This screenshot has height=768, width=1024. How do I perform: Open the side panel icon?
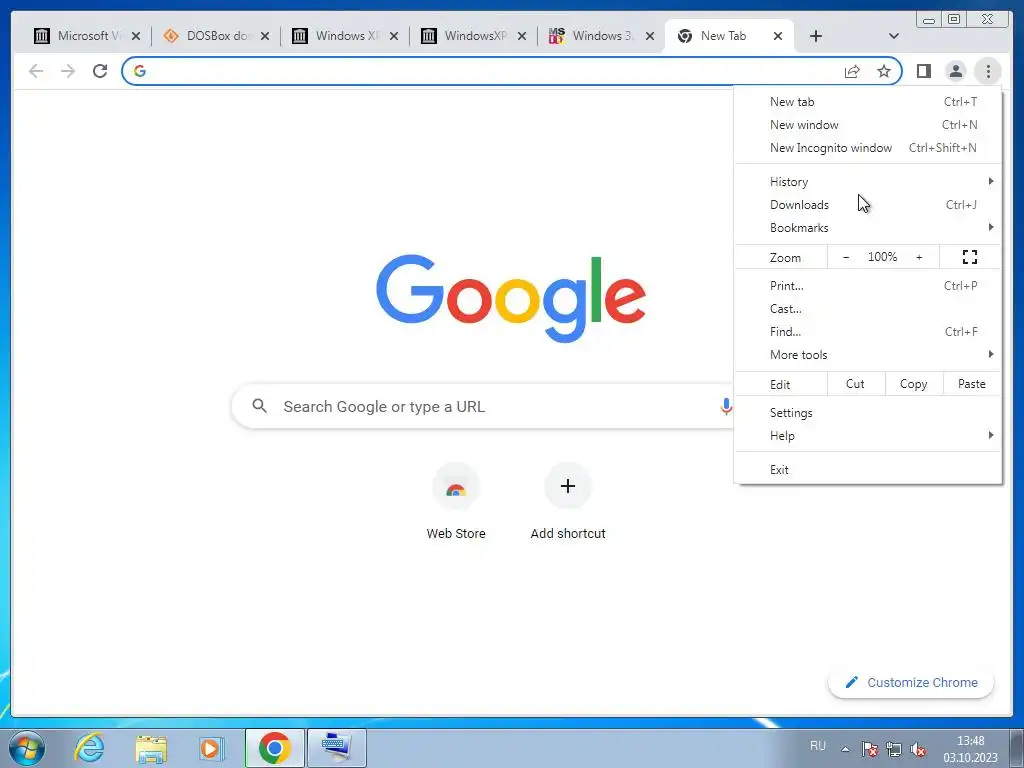pyautogui.click(x=923, y=71)
